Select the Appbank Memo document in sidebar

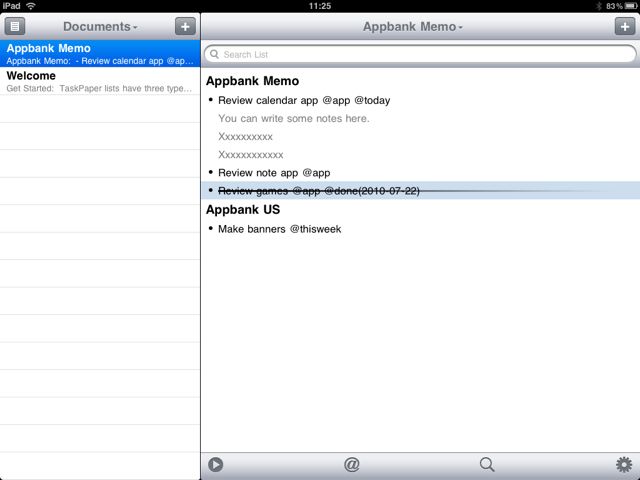(x=100, y=53)
